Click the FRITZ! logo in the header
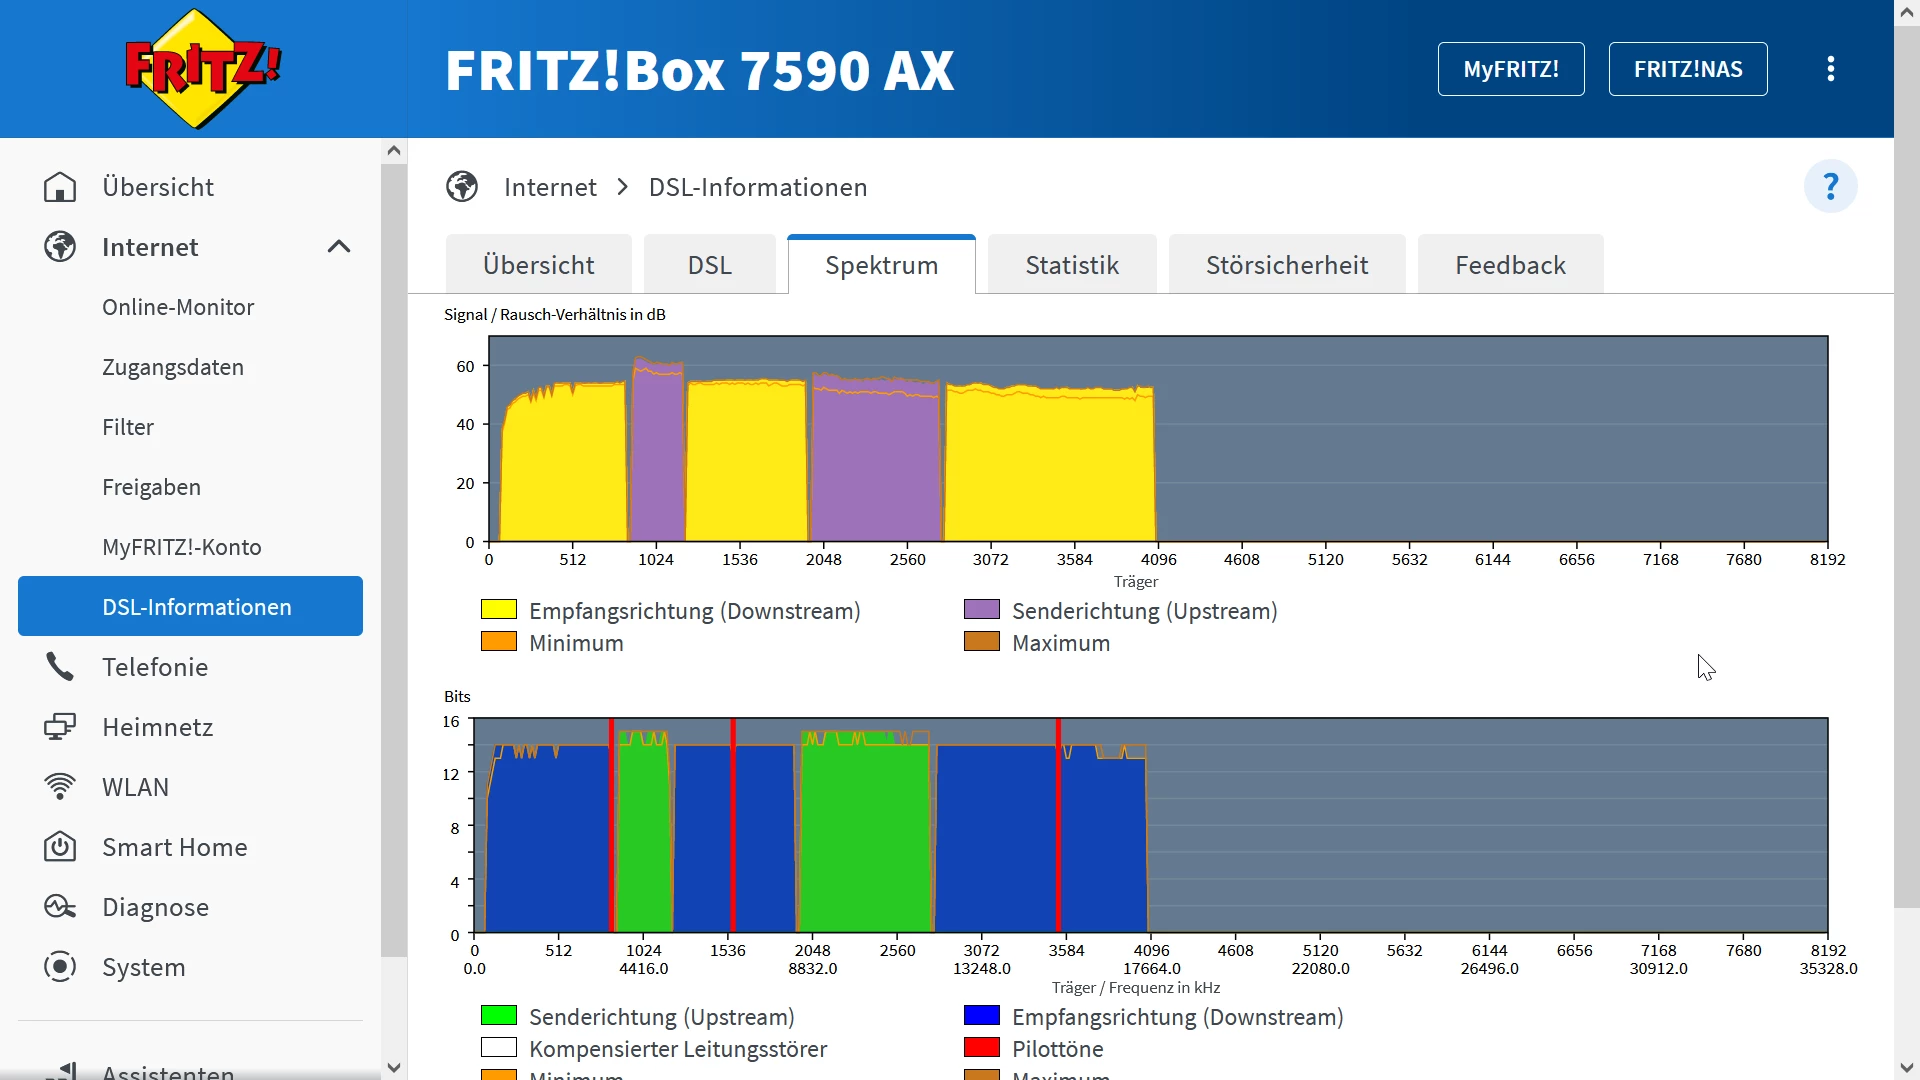 click(203, 69)
